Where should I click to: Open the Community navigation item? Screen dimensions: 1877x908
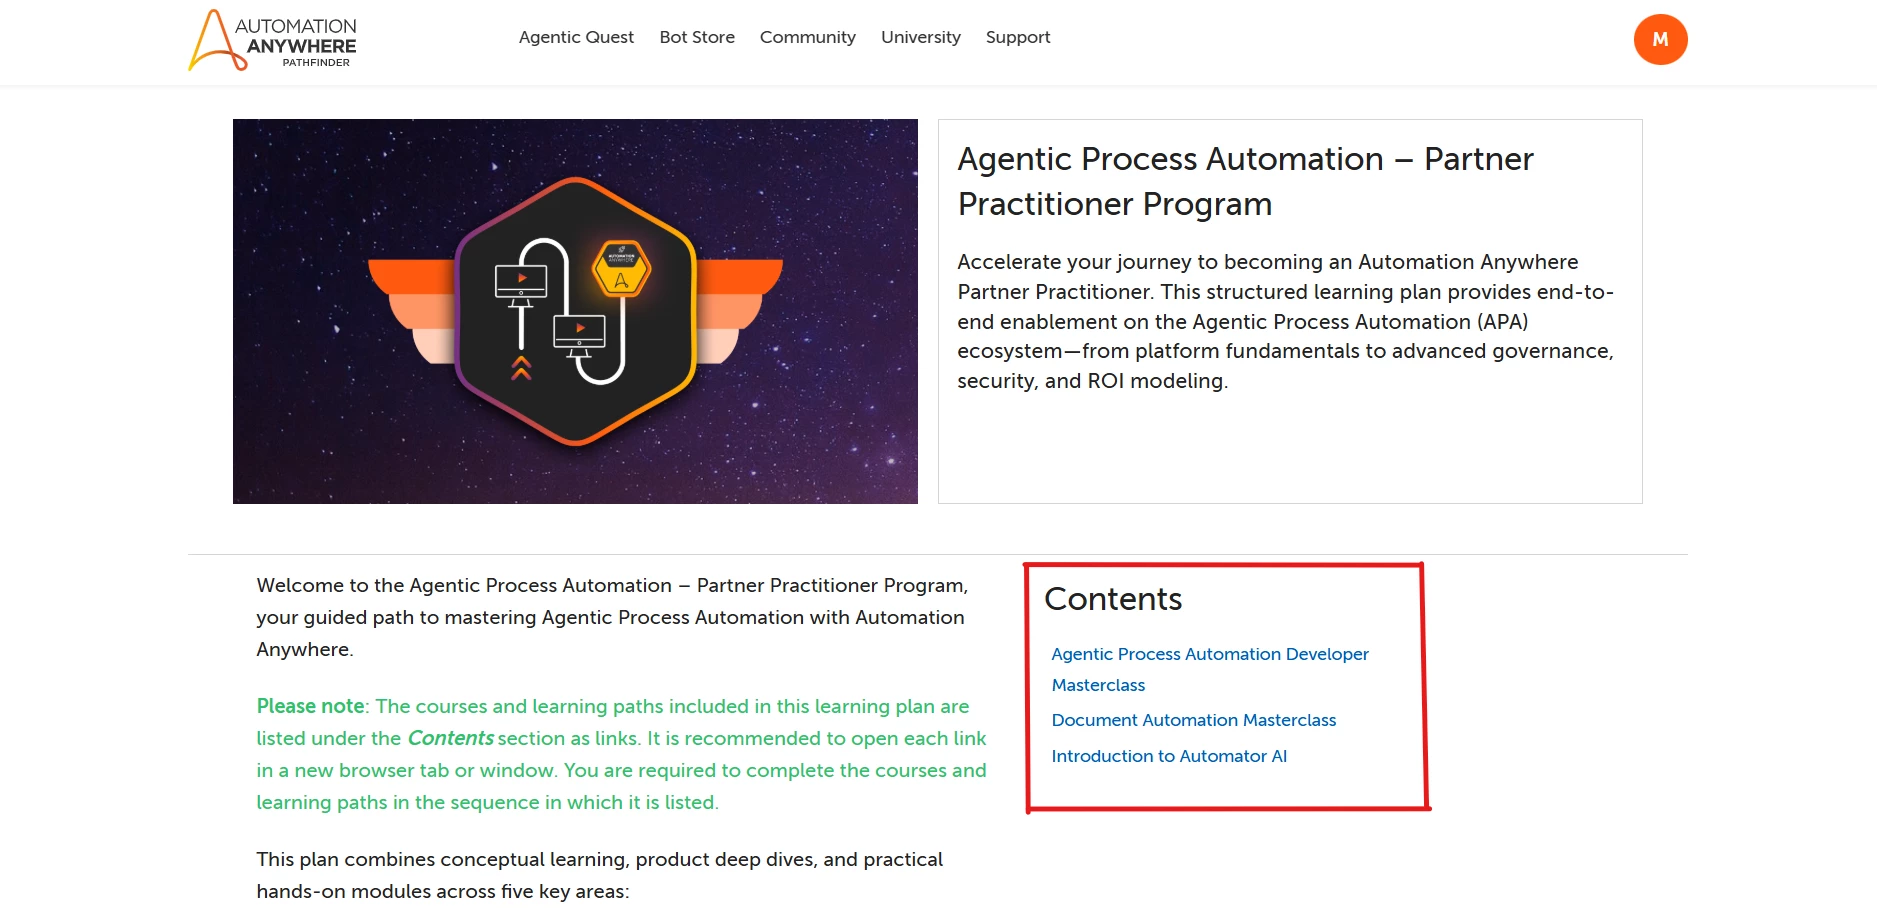[807, 37]
